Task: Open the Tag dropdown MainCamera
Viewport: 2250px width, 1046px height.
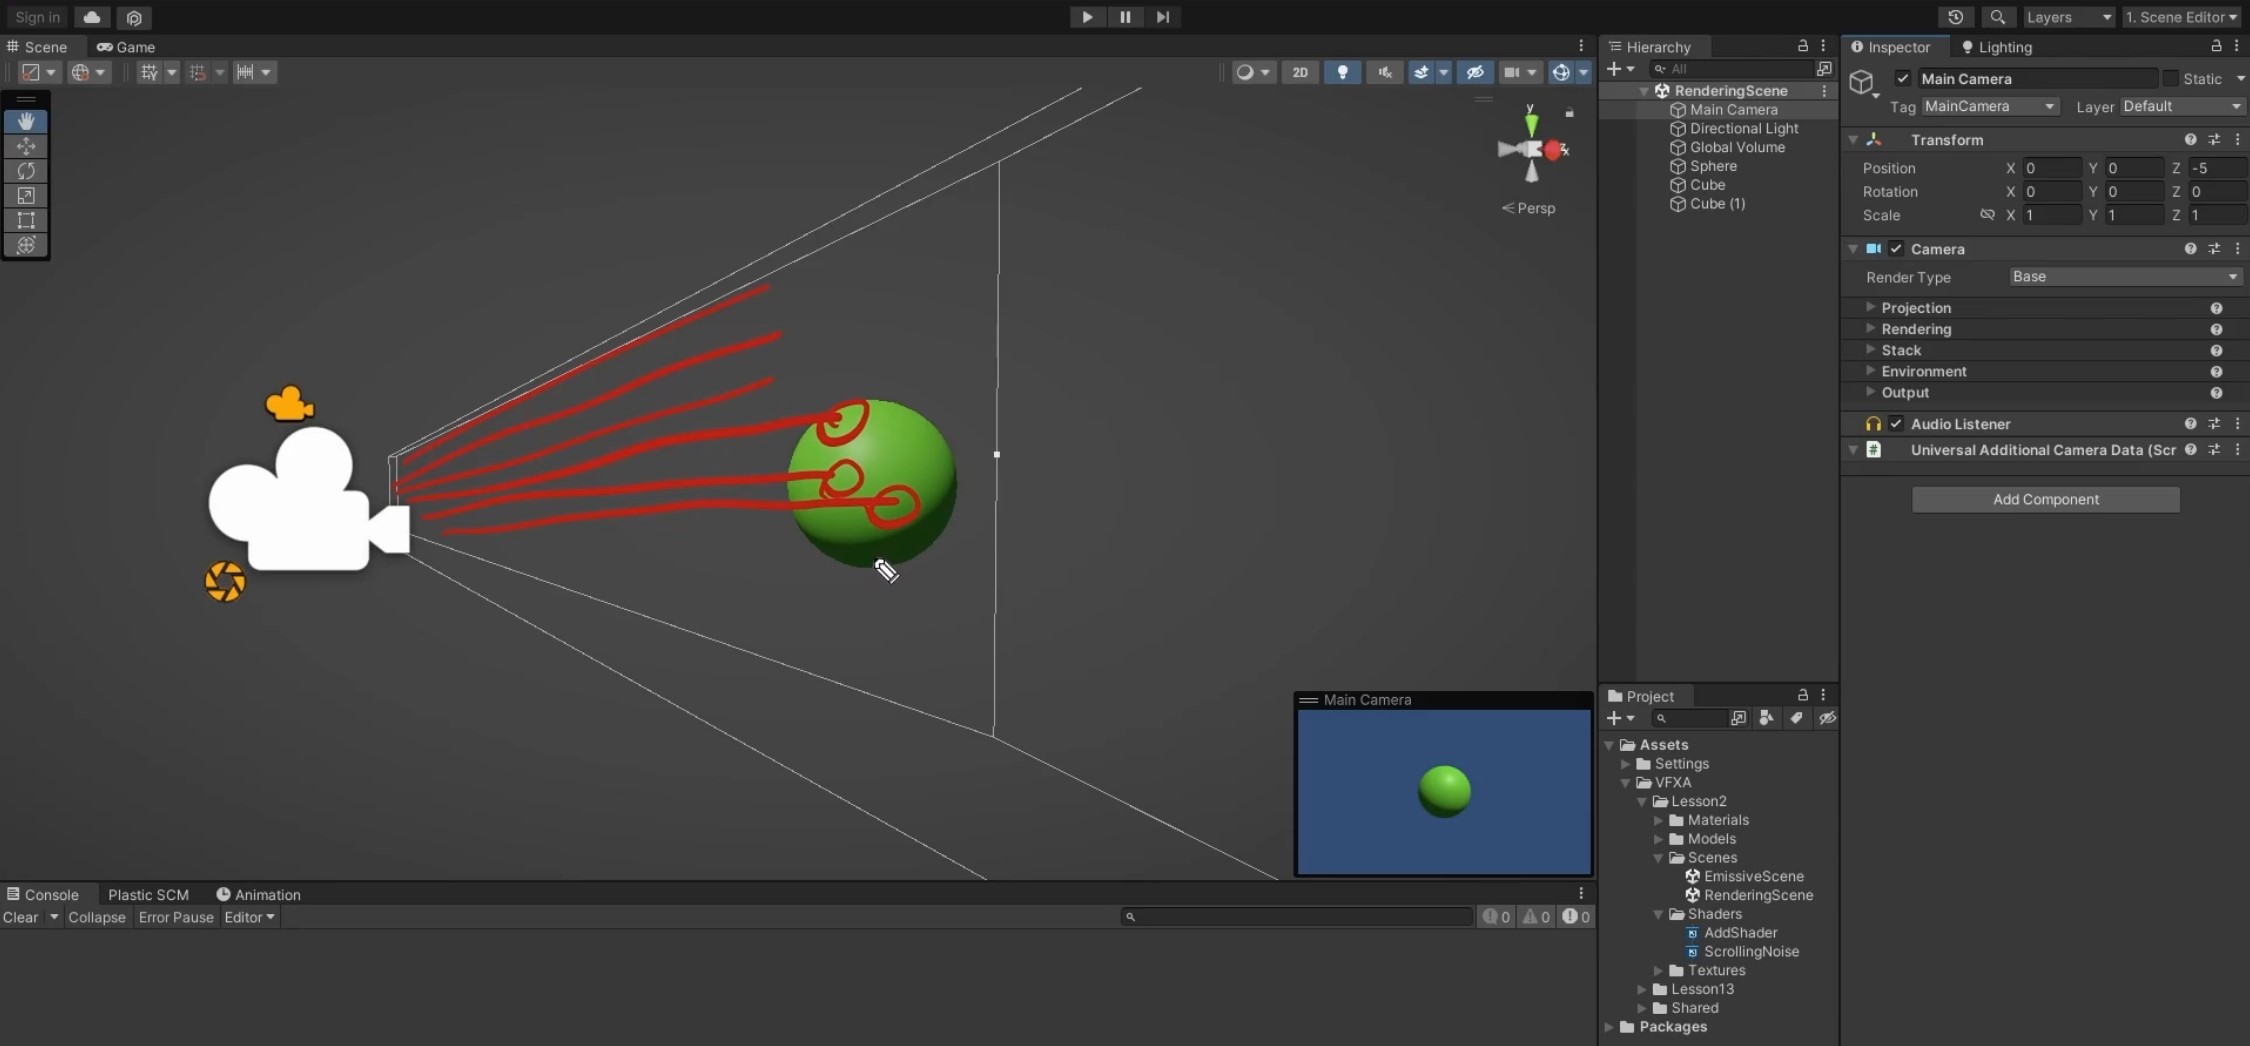Action: 1989,106
